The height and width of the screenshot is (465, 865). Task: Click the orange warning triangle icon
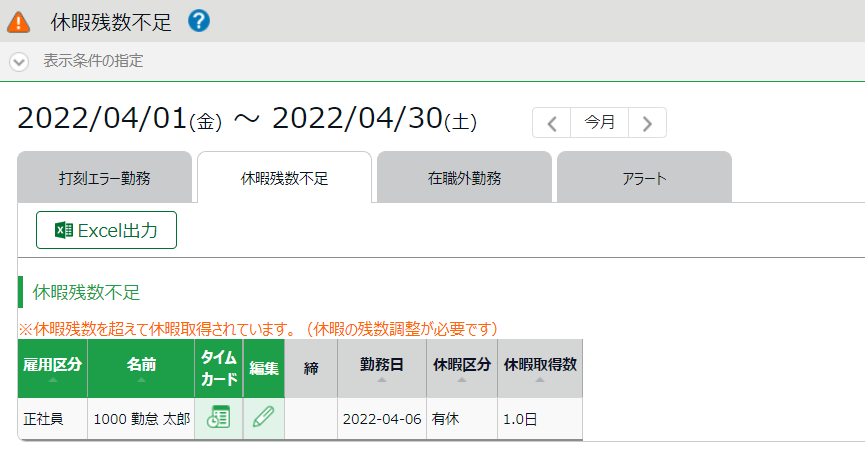click(19, 23)
